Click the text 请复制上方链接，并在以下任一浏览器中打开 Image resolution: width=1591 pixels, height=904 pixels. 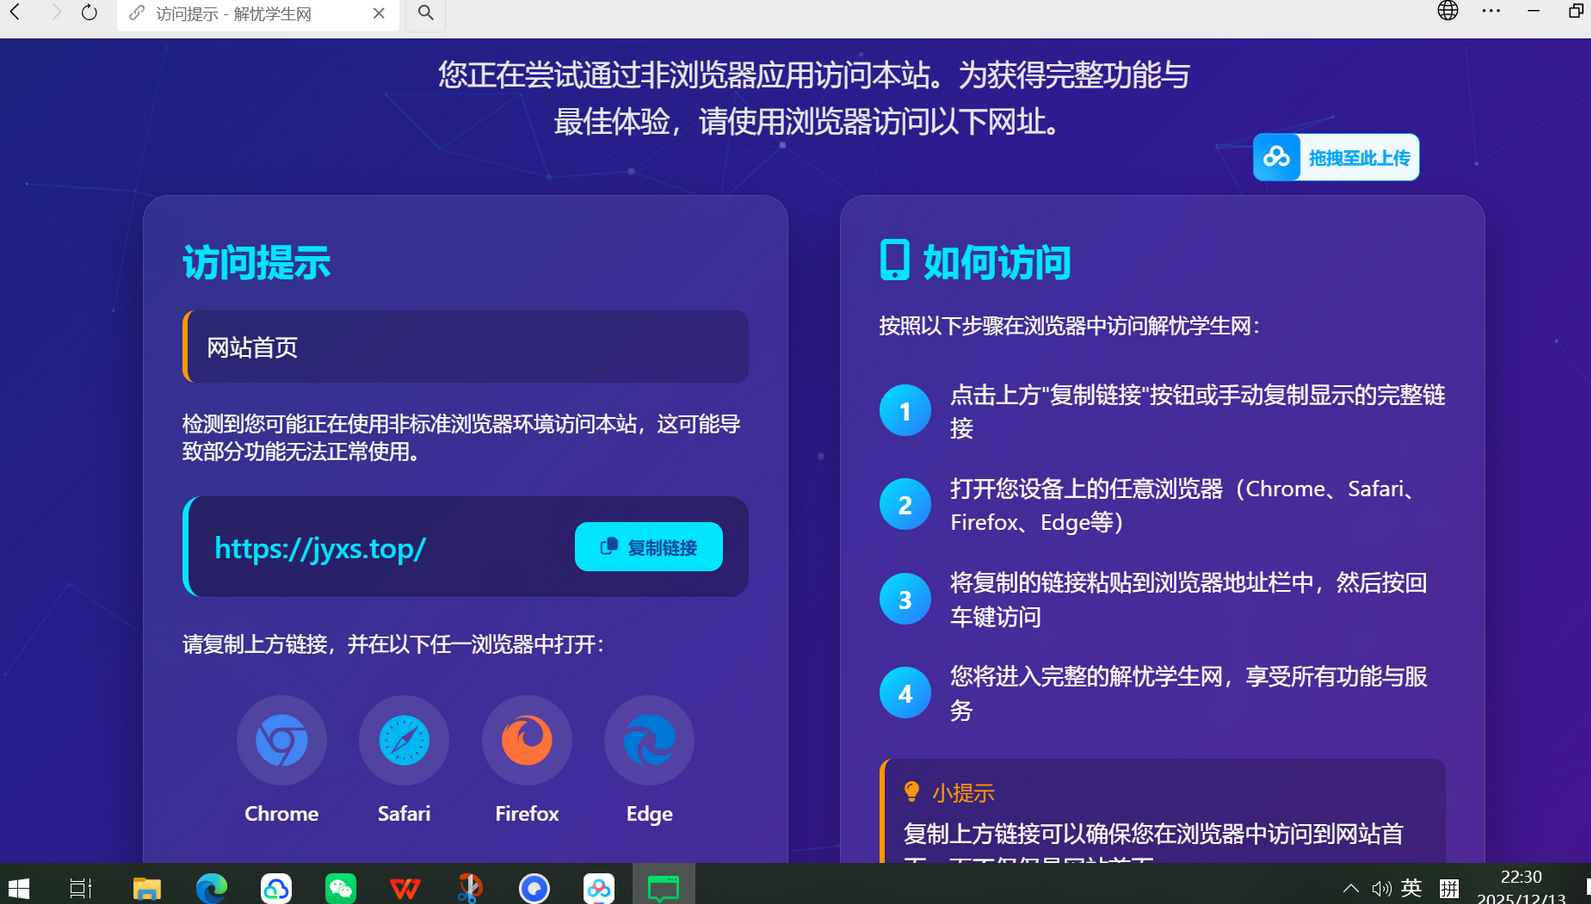point(394,644)
